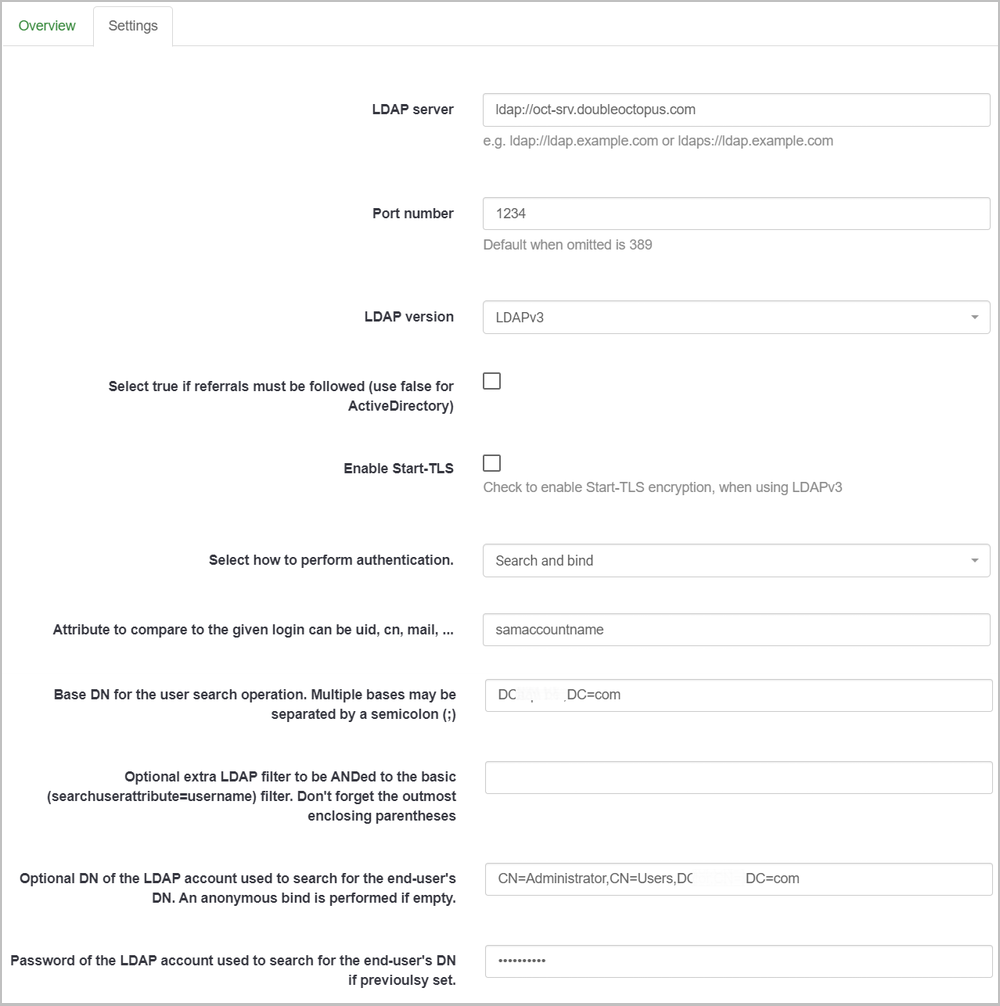Click the LDAP version label
Image resolution: width=1000 pixels, height=1006 pixels.
tap(409, 317)
